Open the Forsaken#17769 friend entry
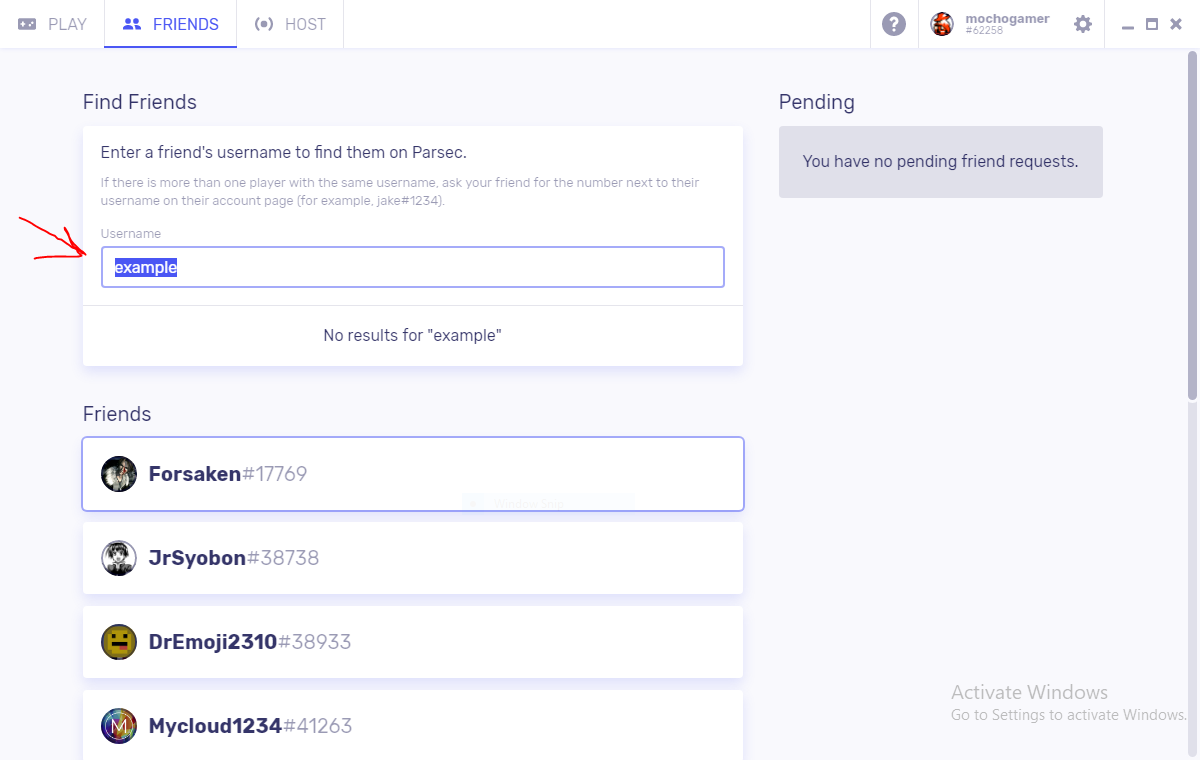Image resolution: width=1200 pixels, height=760 pixels. tap(412, 474)
